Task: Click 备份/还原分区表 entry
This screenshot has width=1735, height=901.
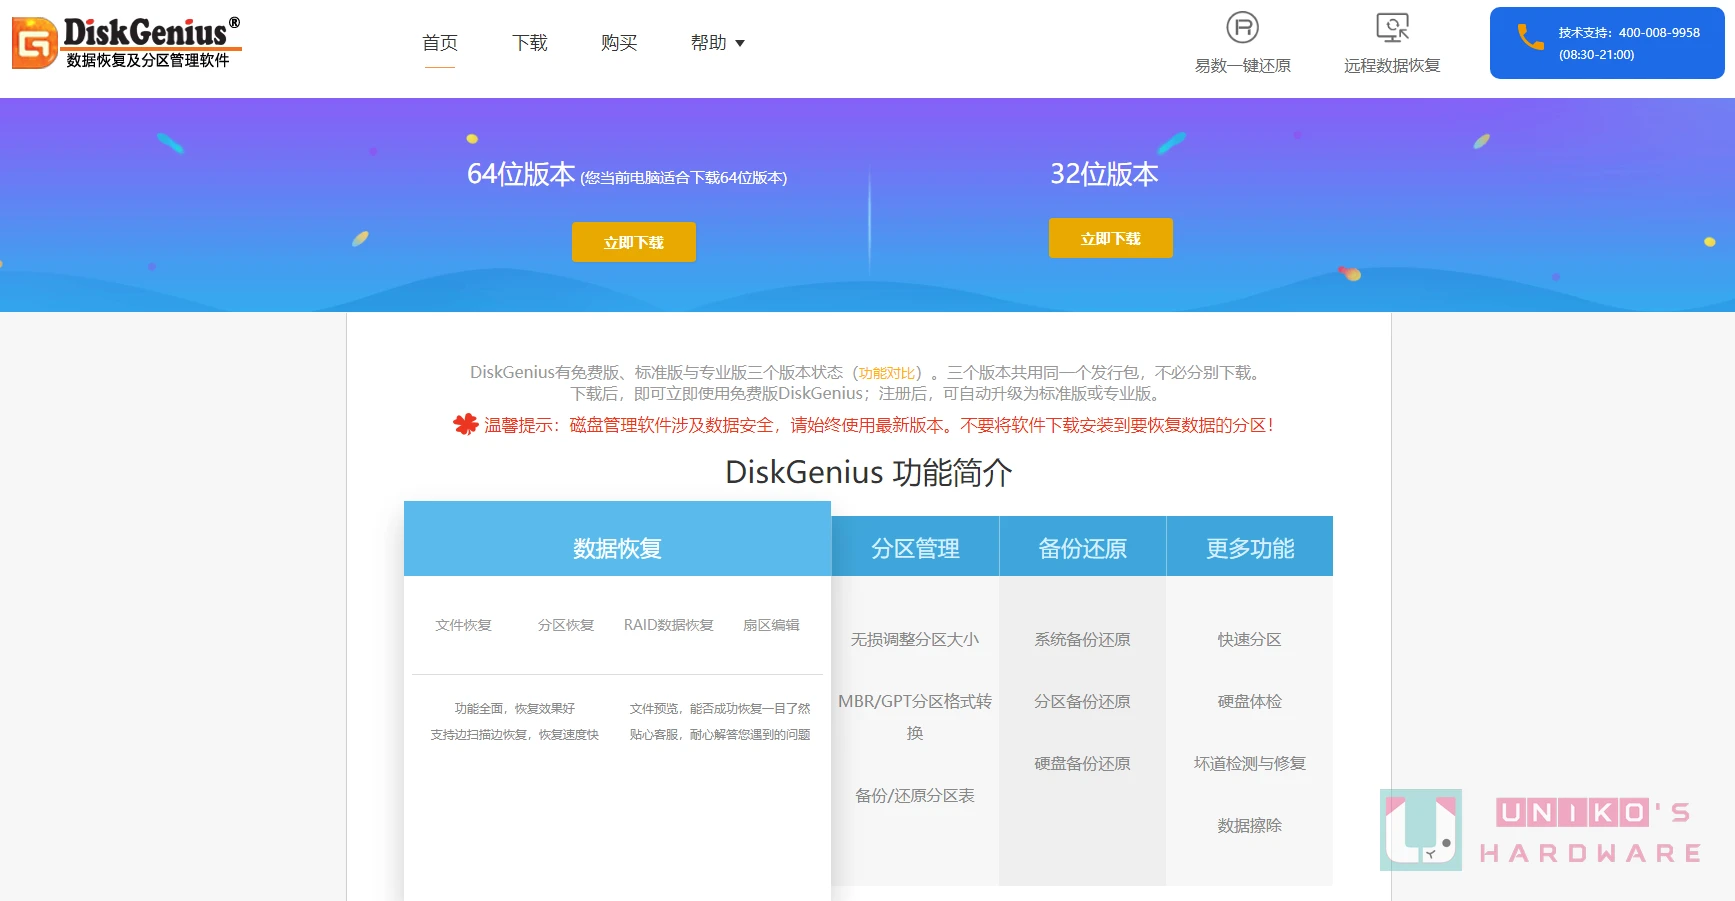Action: click(x=915, y=795)
